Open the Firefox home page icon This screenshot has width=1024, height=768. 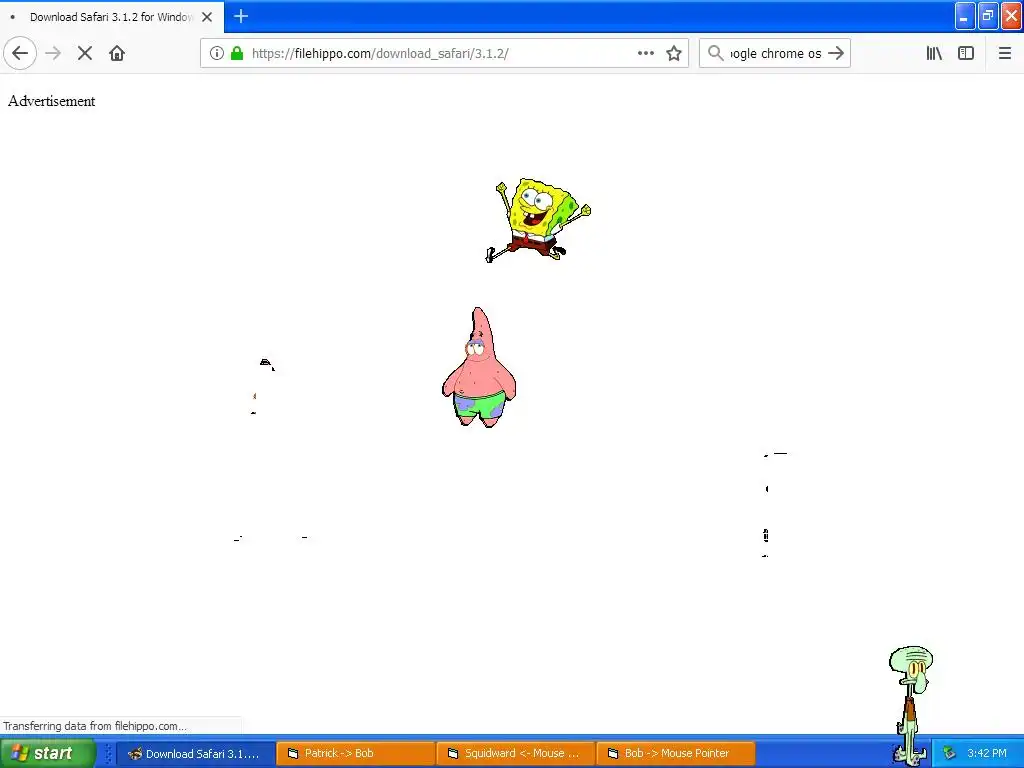coord(117,53)
